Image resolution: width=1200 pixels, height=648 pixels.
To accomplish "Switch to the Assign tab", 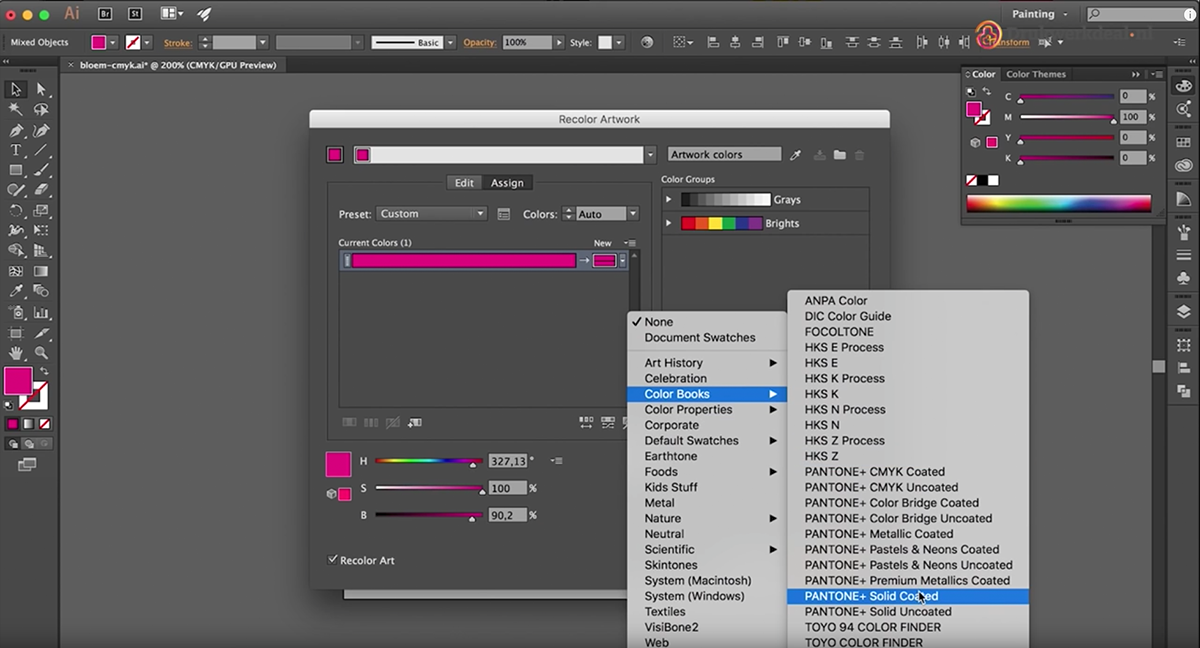I will (507, 183).
